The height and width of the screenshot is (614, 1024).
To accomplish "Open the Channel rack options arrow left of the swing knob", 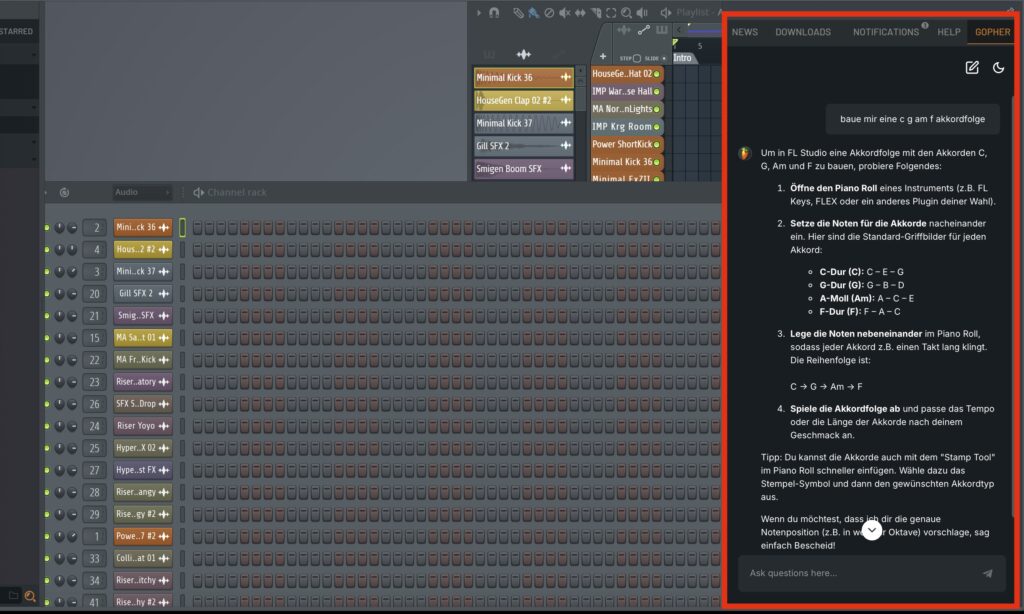I will [x=46, y=193].
